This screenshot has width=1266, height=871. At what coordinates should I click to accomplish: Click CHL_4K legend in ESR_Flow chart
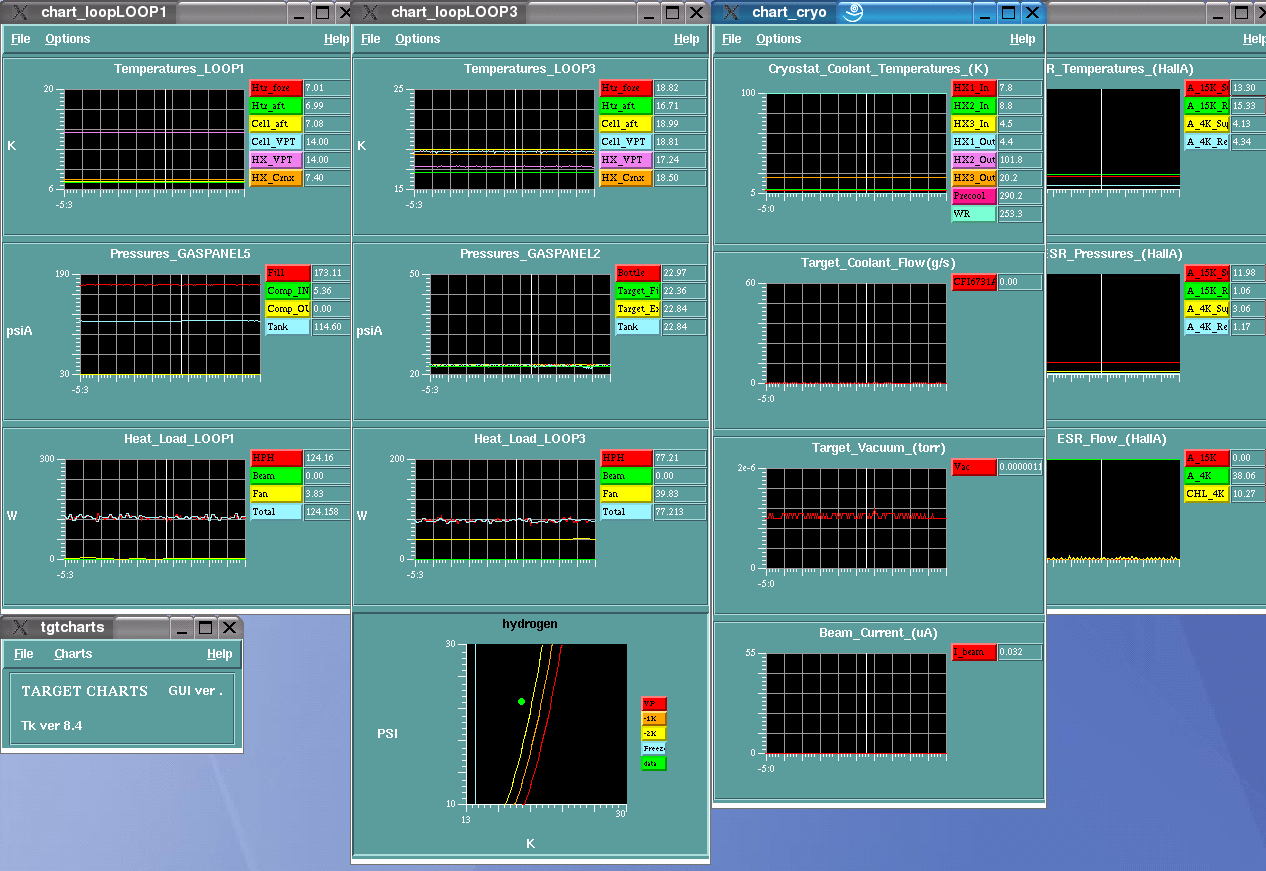(x=1207, y=494)
